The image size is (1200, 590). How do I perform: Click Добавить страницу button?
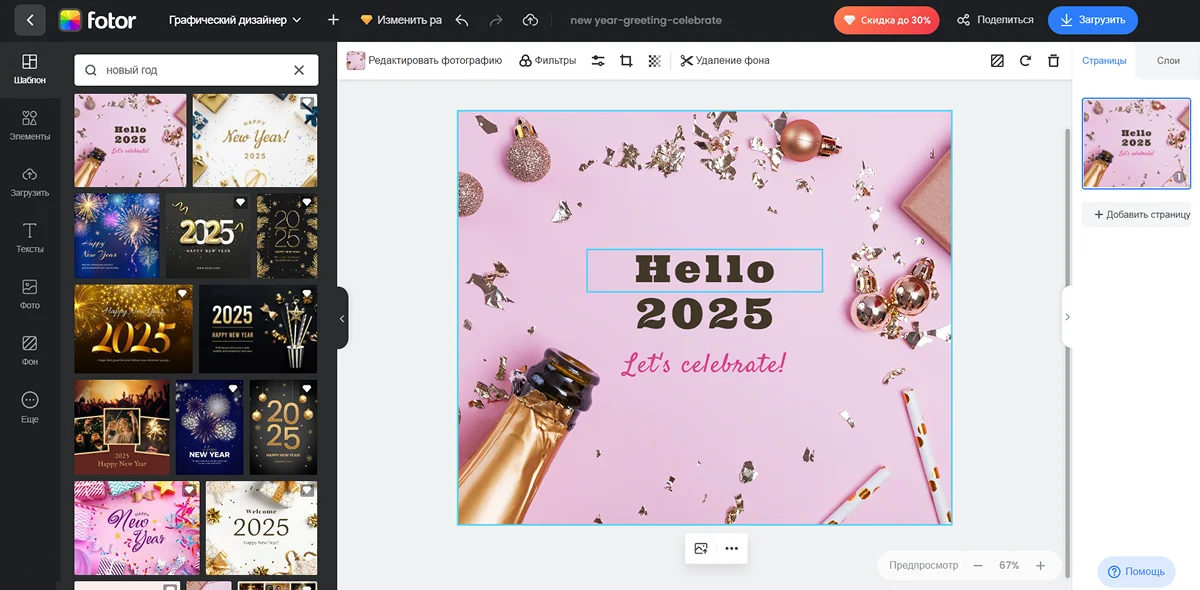[1136, 215]
